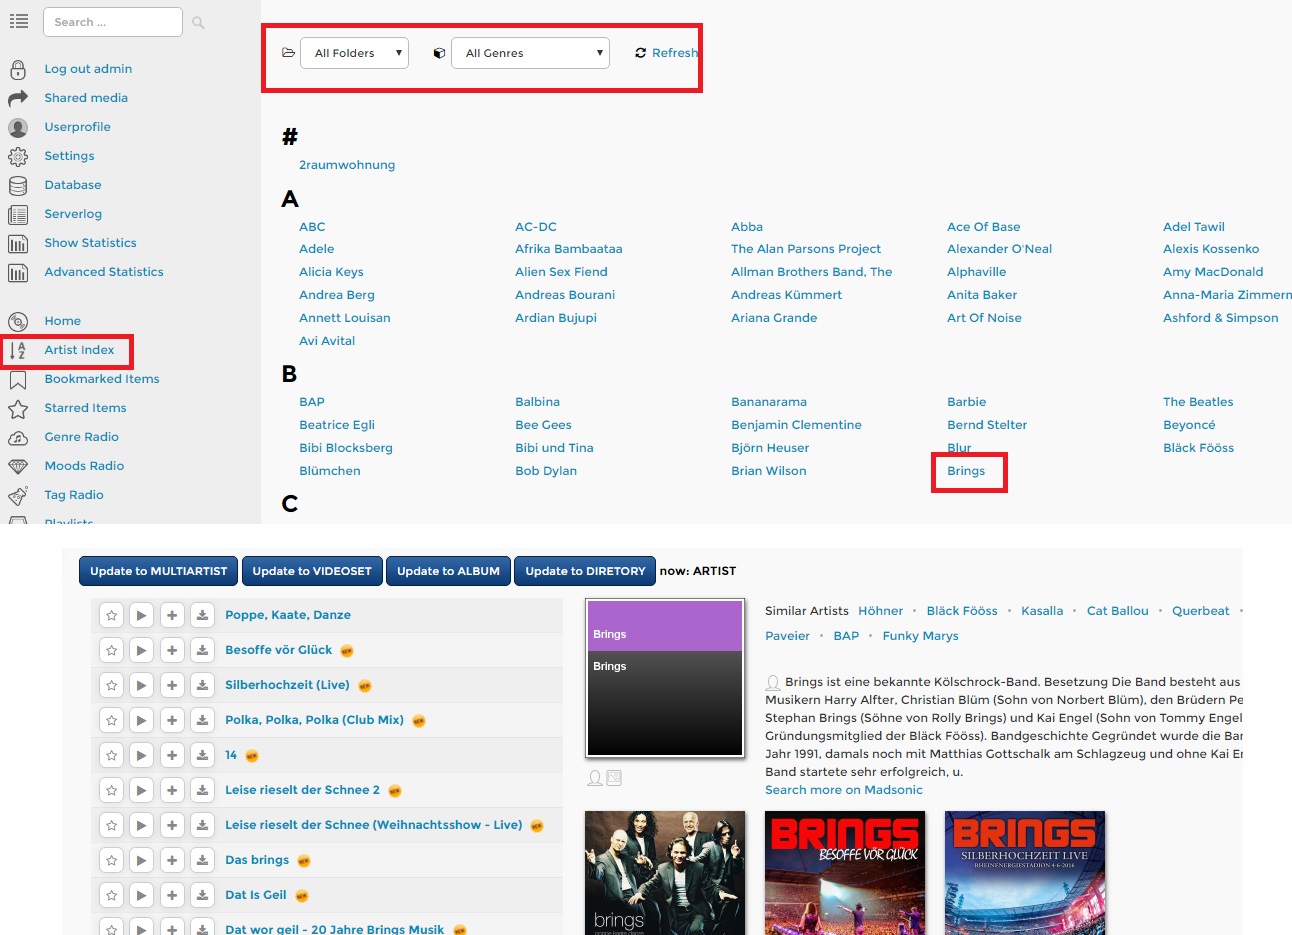This screenshot has height=935, width=1292.
Task: Click the Starred Items star icon
Action: click(x=18, y=408)
